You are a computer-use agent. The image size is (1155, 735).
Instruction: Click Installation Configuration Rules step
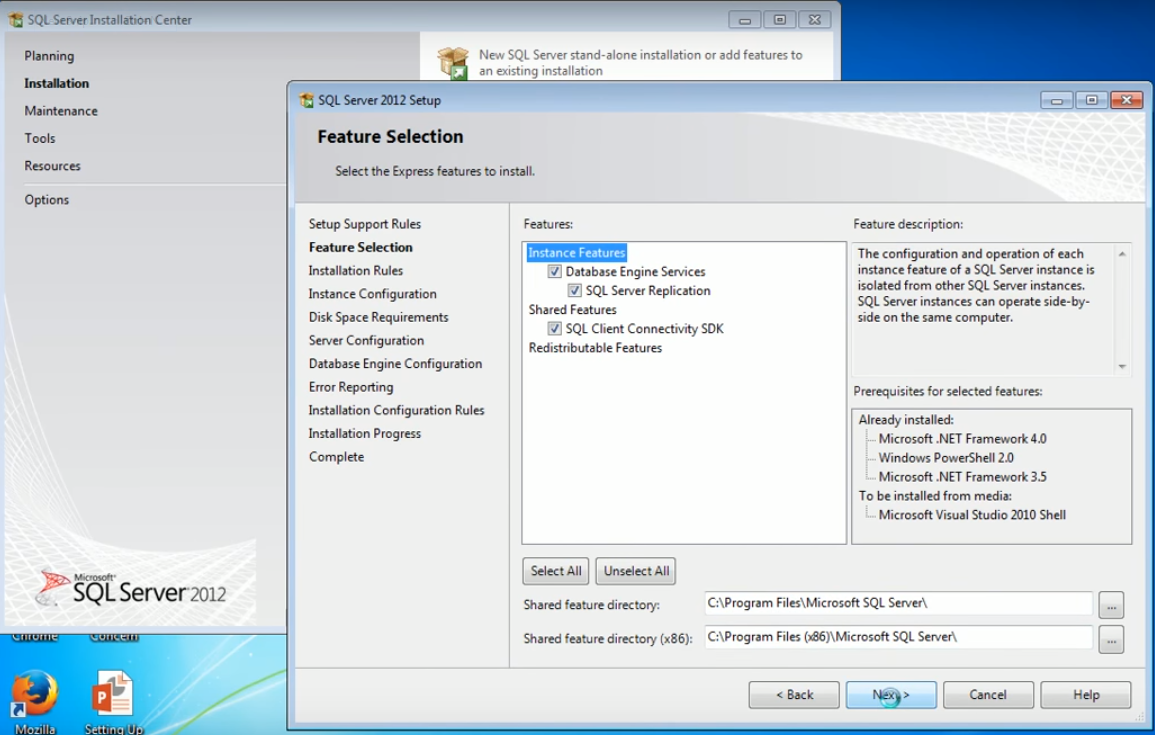pyautogui.click(x=396, y=410)
